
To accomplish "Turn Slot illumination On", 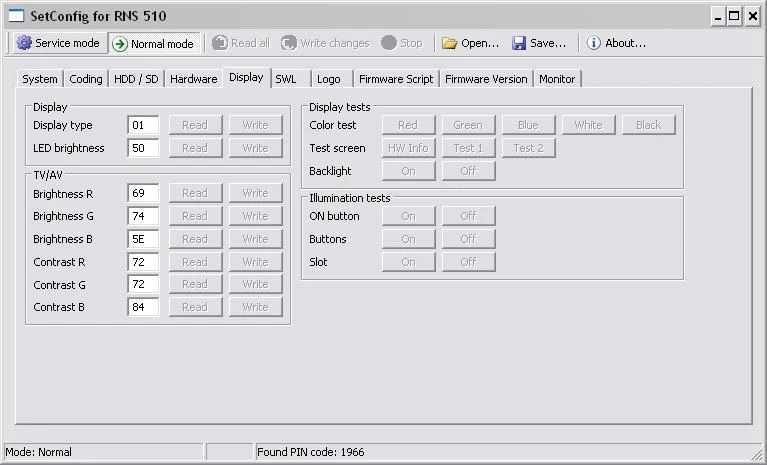I will pyautogui.click(x=408, y=262).
